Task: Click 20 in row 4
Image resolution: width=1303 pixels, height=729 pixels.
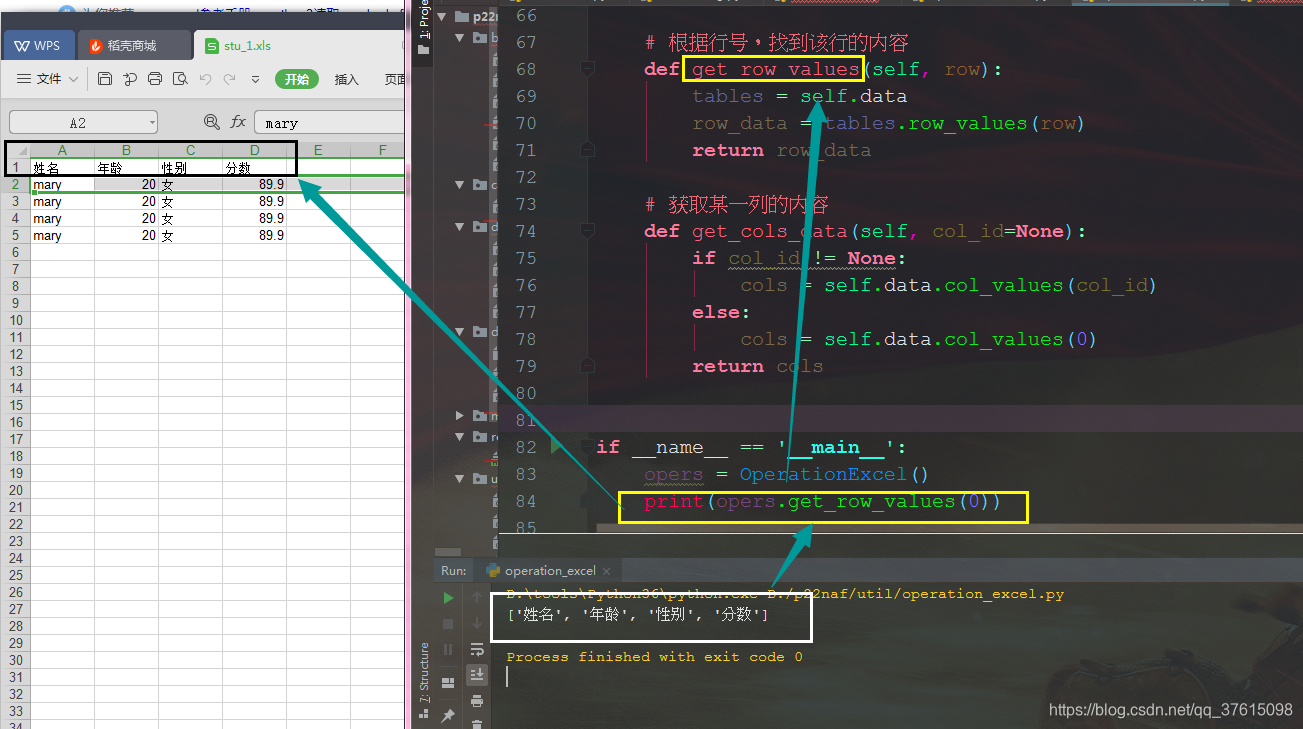Action: 126,219
